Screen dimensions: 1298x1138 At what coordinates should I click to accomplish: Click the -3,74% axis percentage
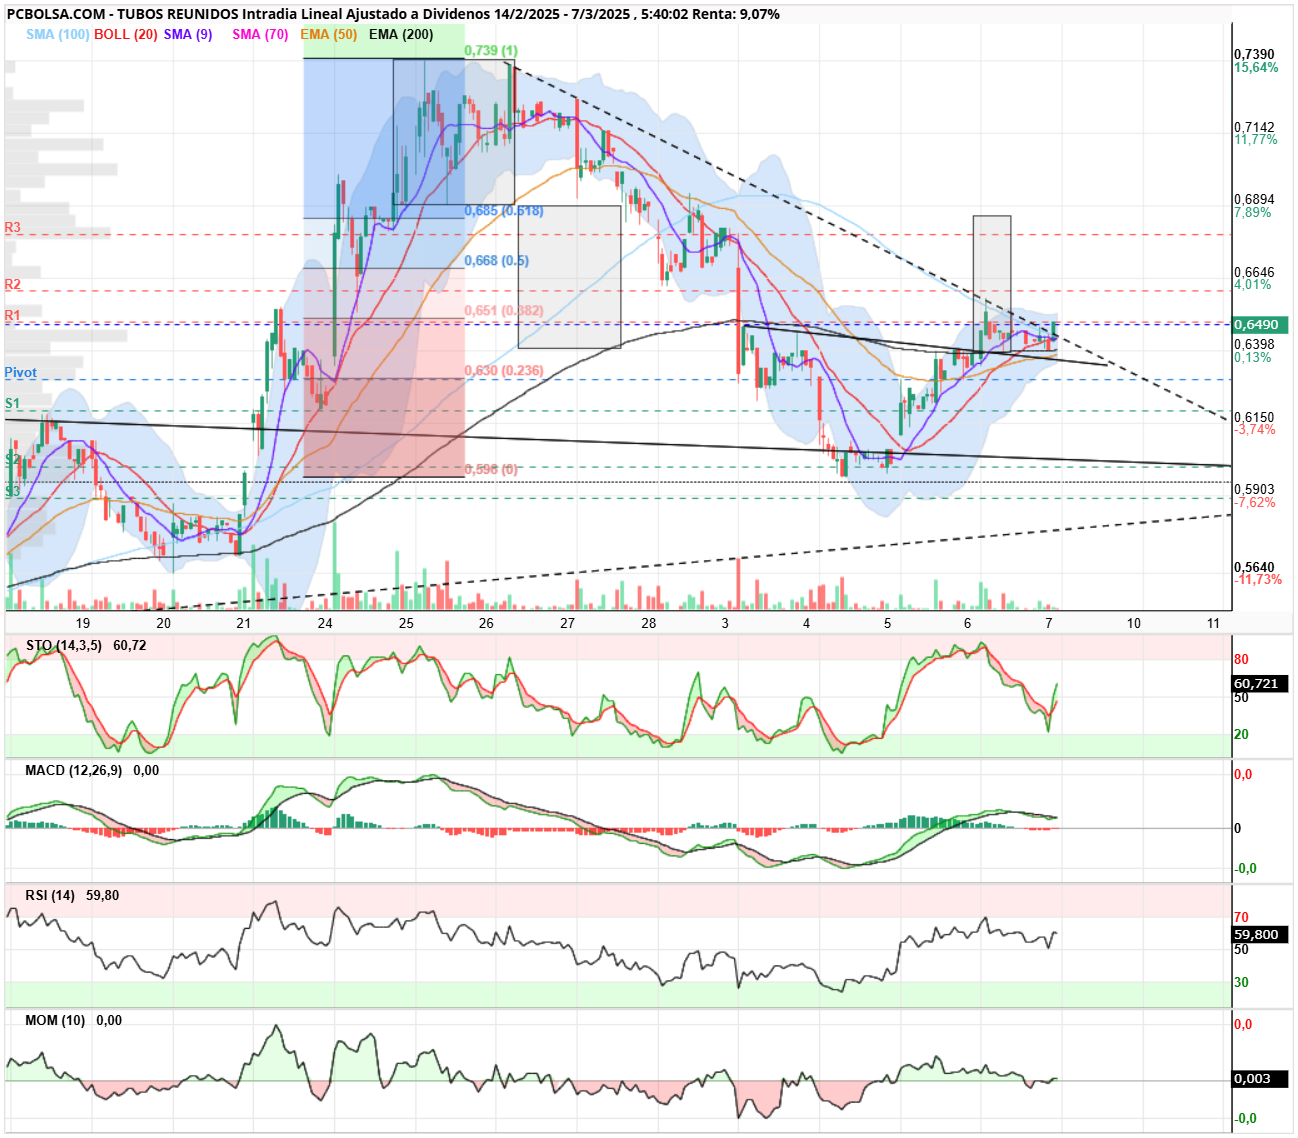pyautogui.click(x=1255, y=430)
